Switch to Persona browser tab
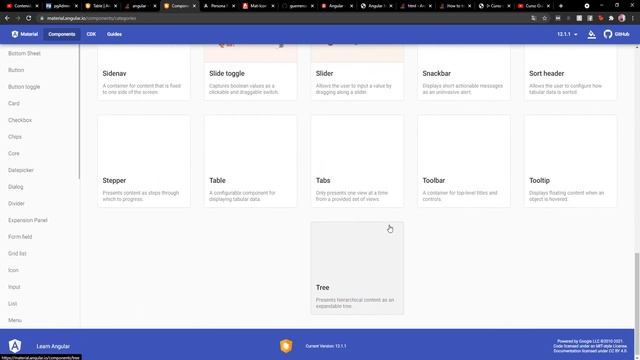This screenshot has height=360, width=640. pyautogui.click(x=218, y=6)
